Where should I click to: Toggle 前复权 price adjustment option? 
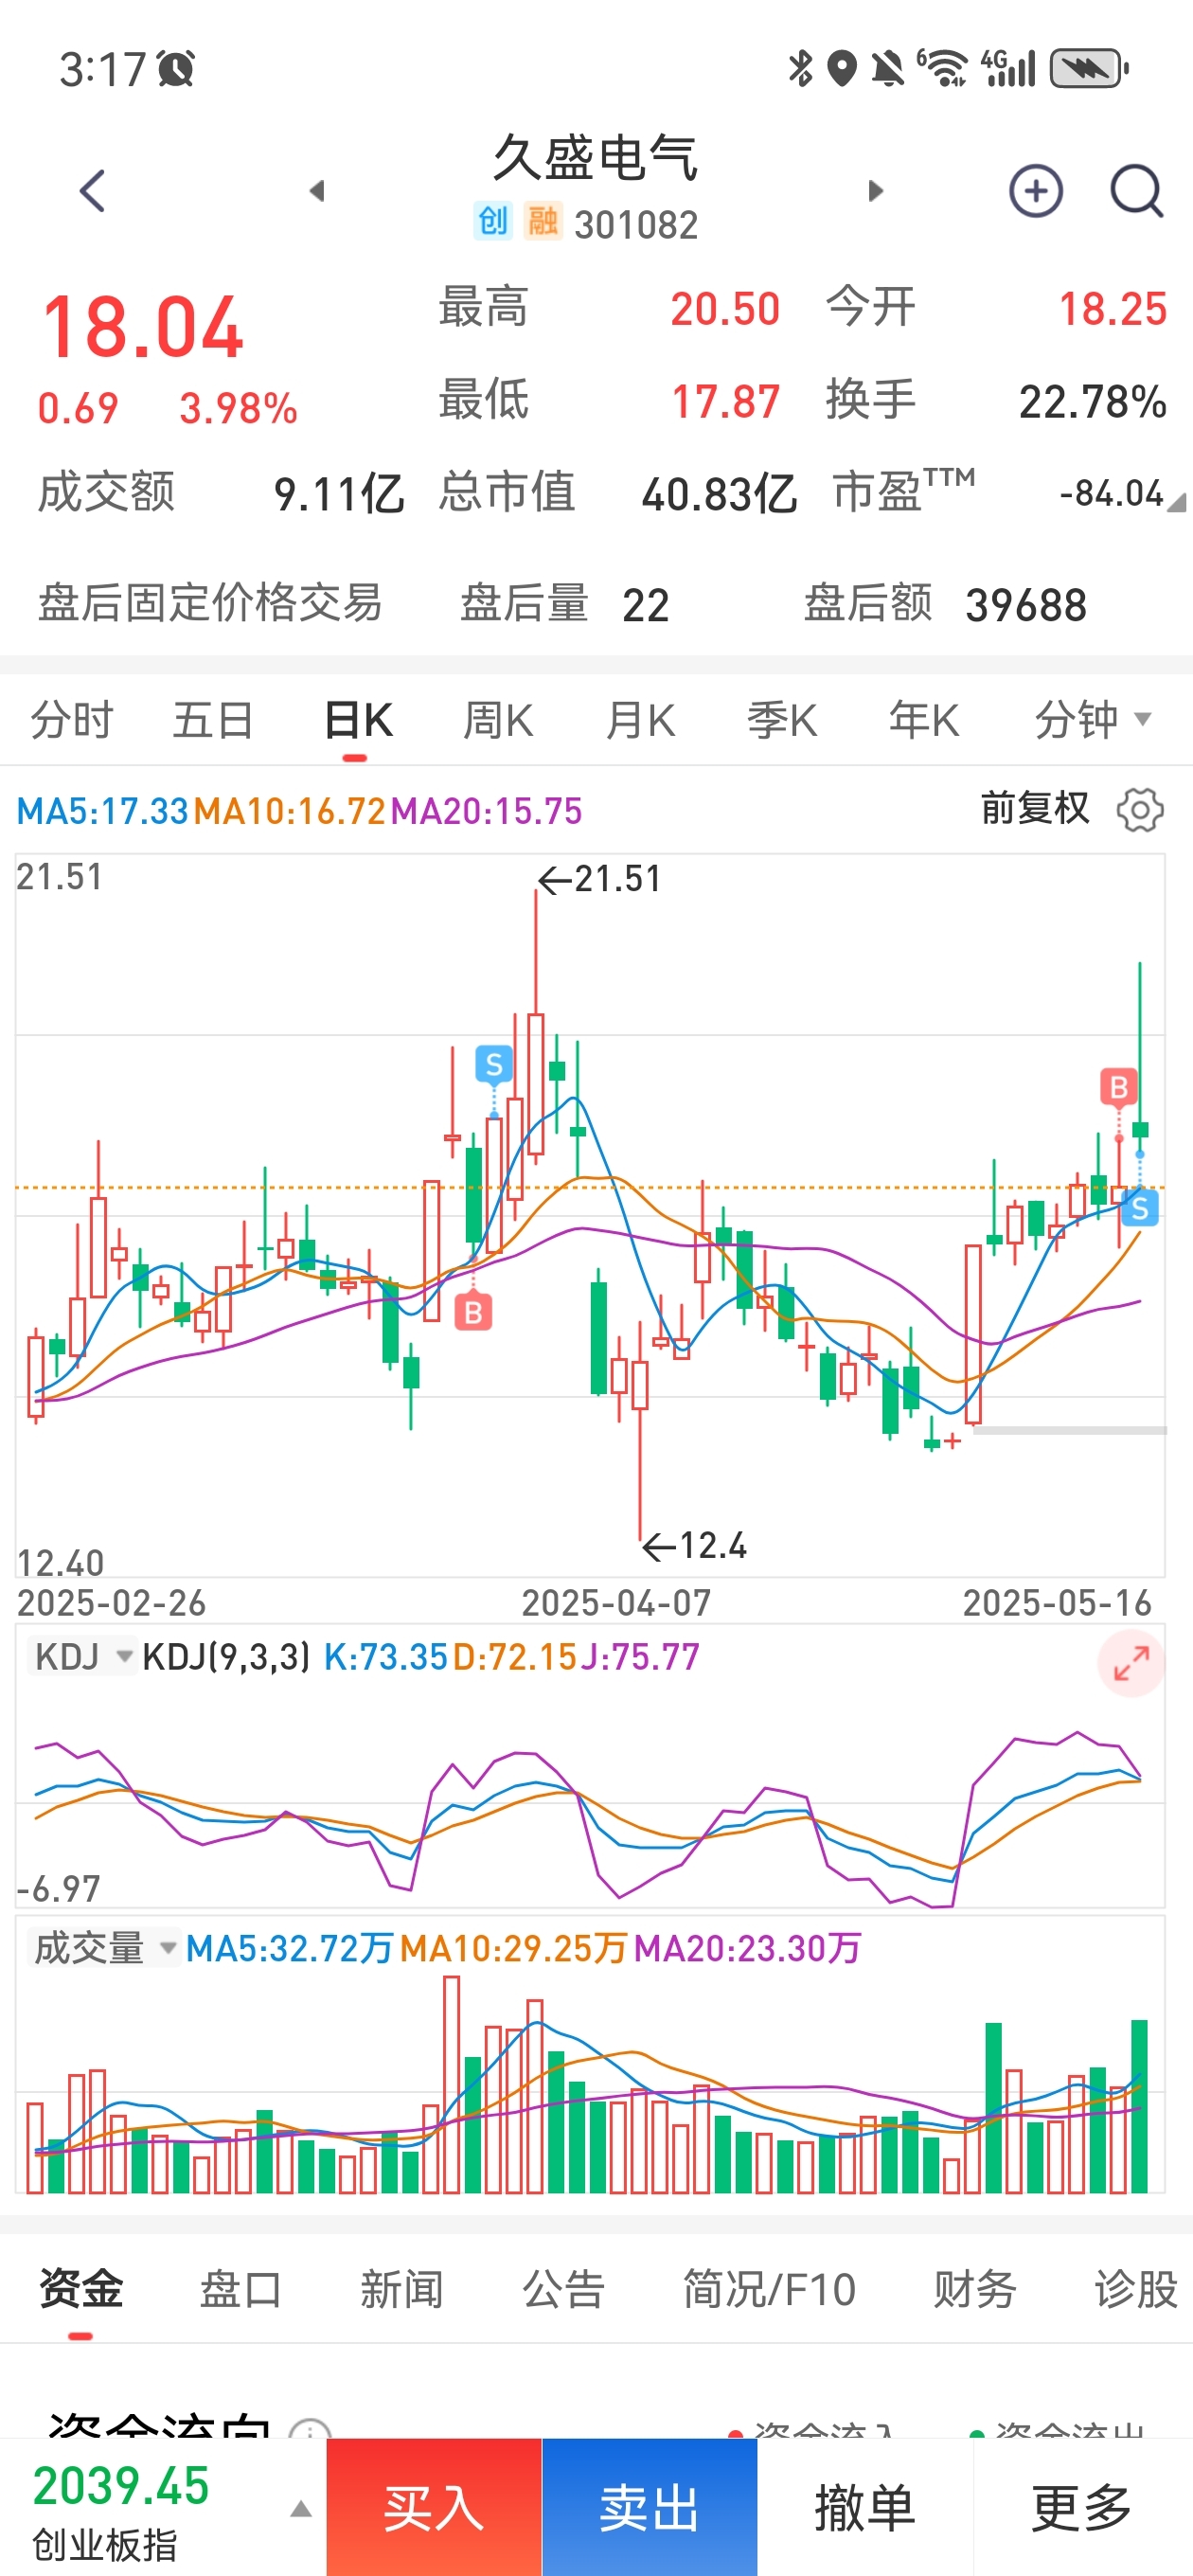pos(1034,808)
